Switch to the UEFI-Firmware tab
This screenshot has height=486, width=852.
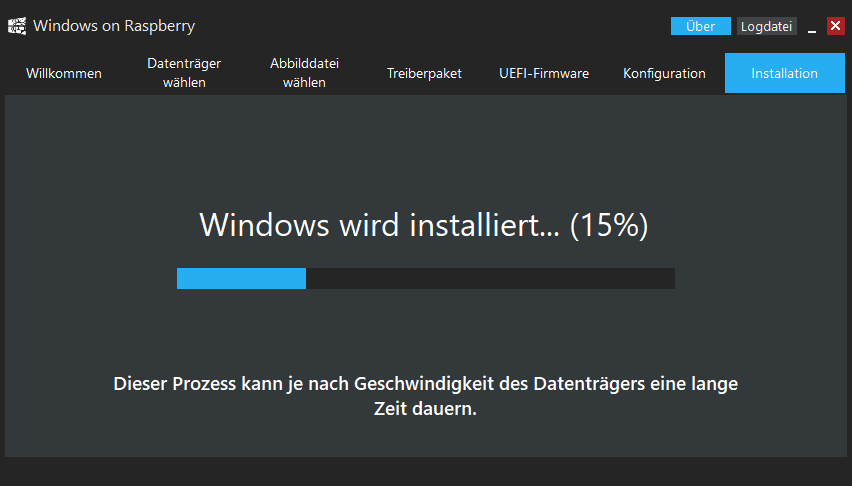tap(544, 73)
